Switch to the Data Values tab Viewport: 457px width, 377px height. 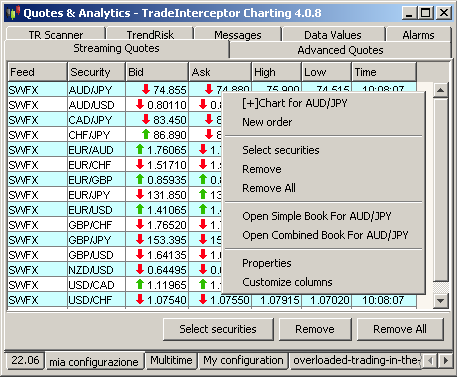[333, 34]
